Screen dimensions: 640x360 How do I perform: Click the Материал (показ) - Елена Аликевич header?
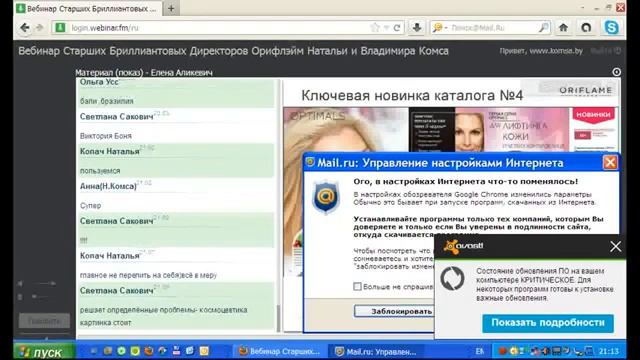[x=144, y=73]
